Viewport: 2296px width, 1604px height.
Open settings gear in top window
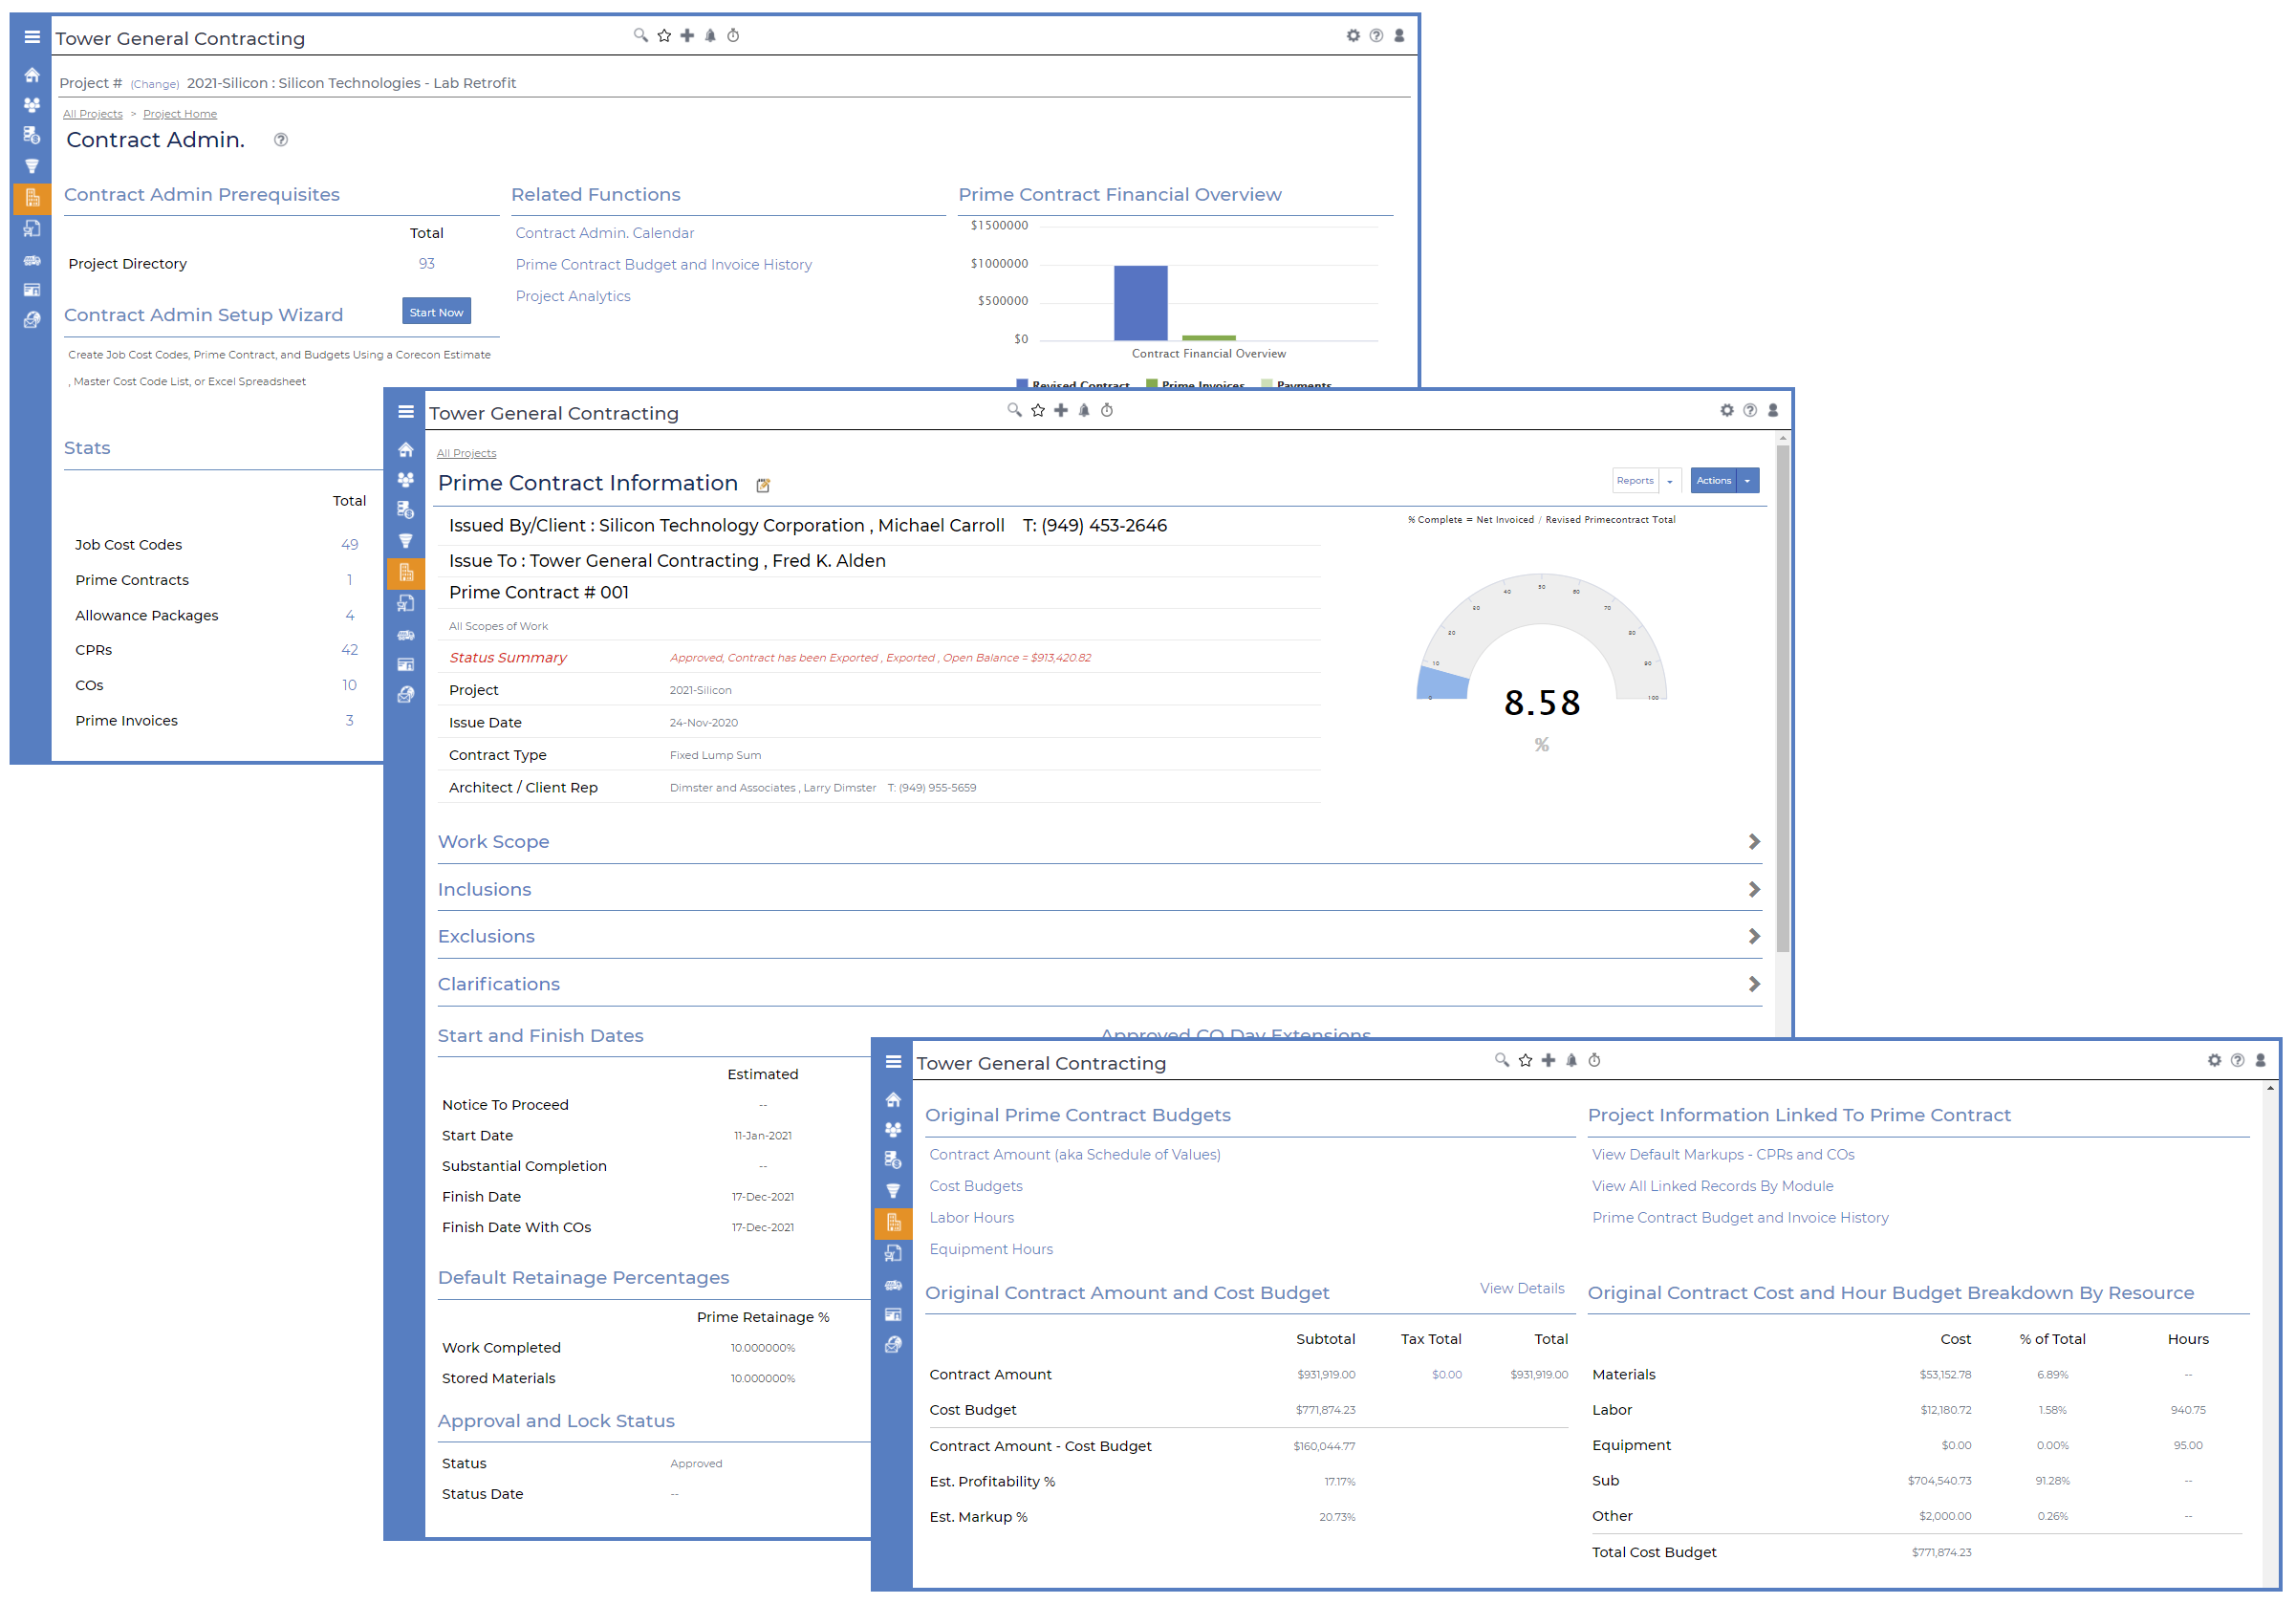click(x=1353, y=36)
